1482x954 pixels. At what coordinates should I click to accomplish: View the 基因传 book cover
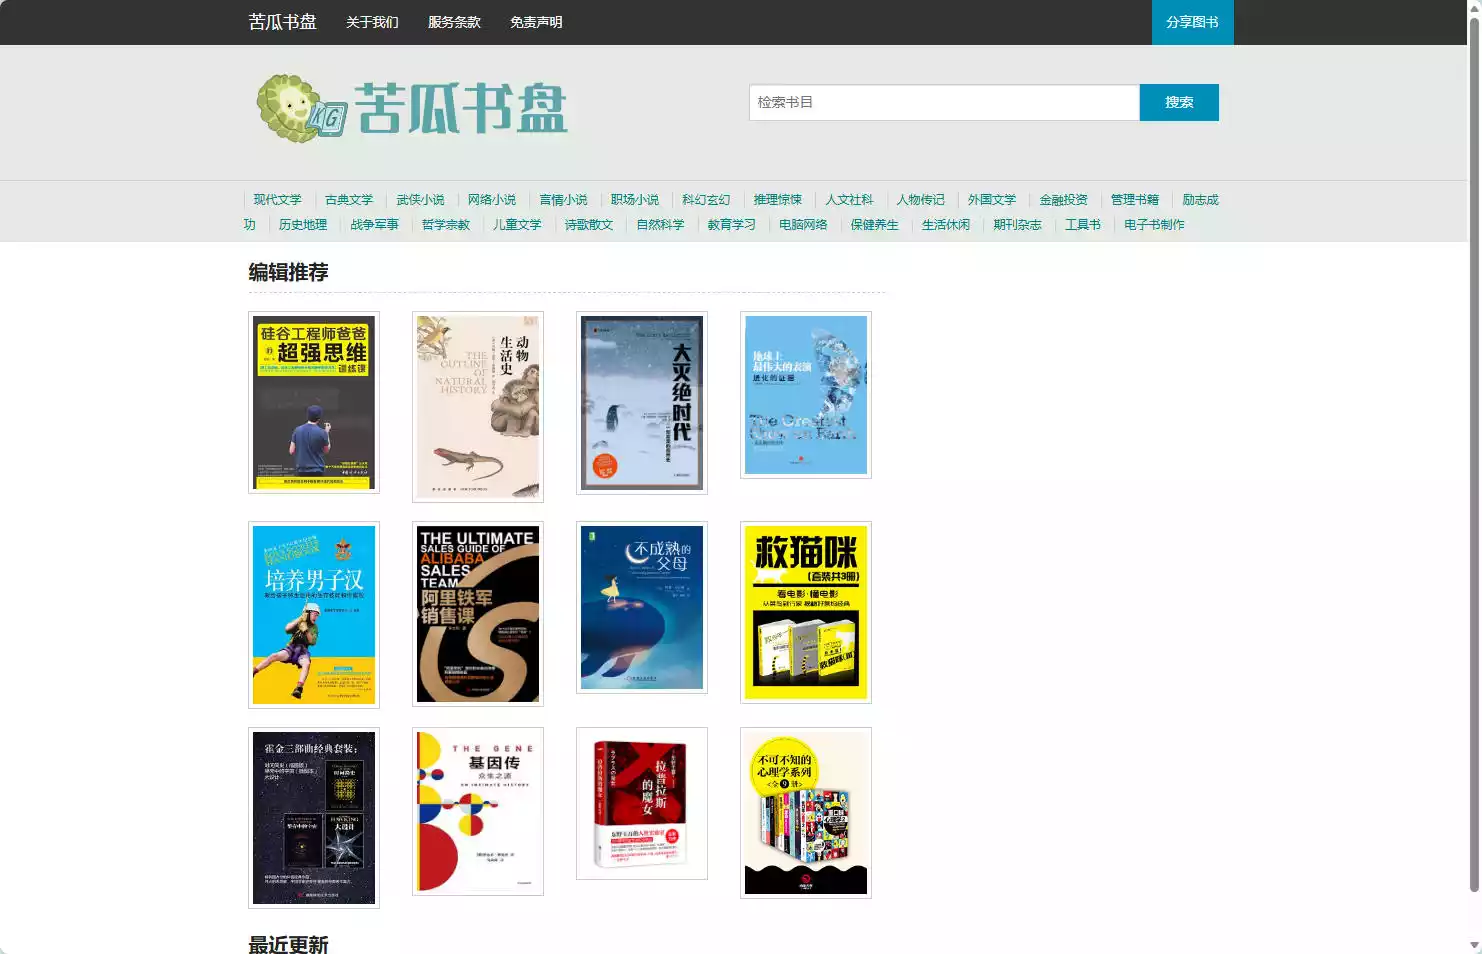click(x=478, y=811)
